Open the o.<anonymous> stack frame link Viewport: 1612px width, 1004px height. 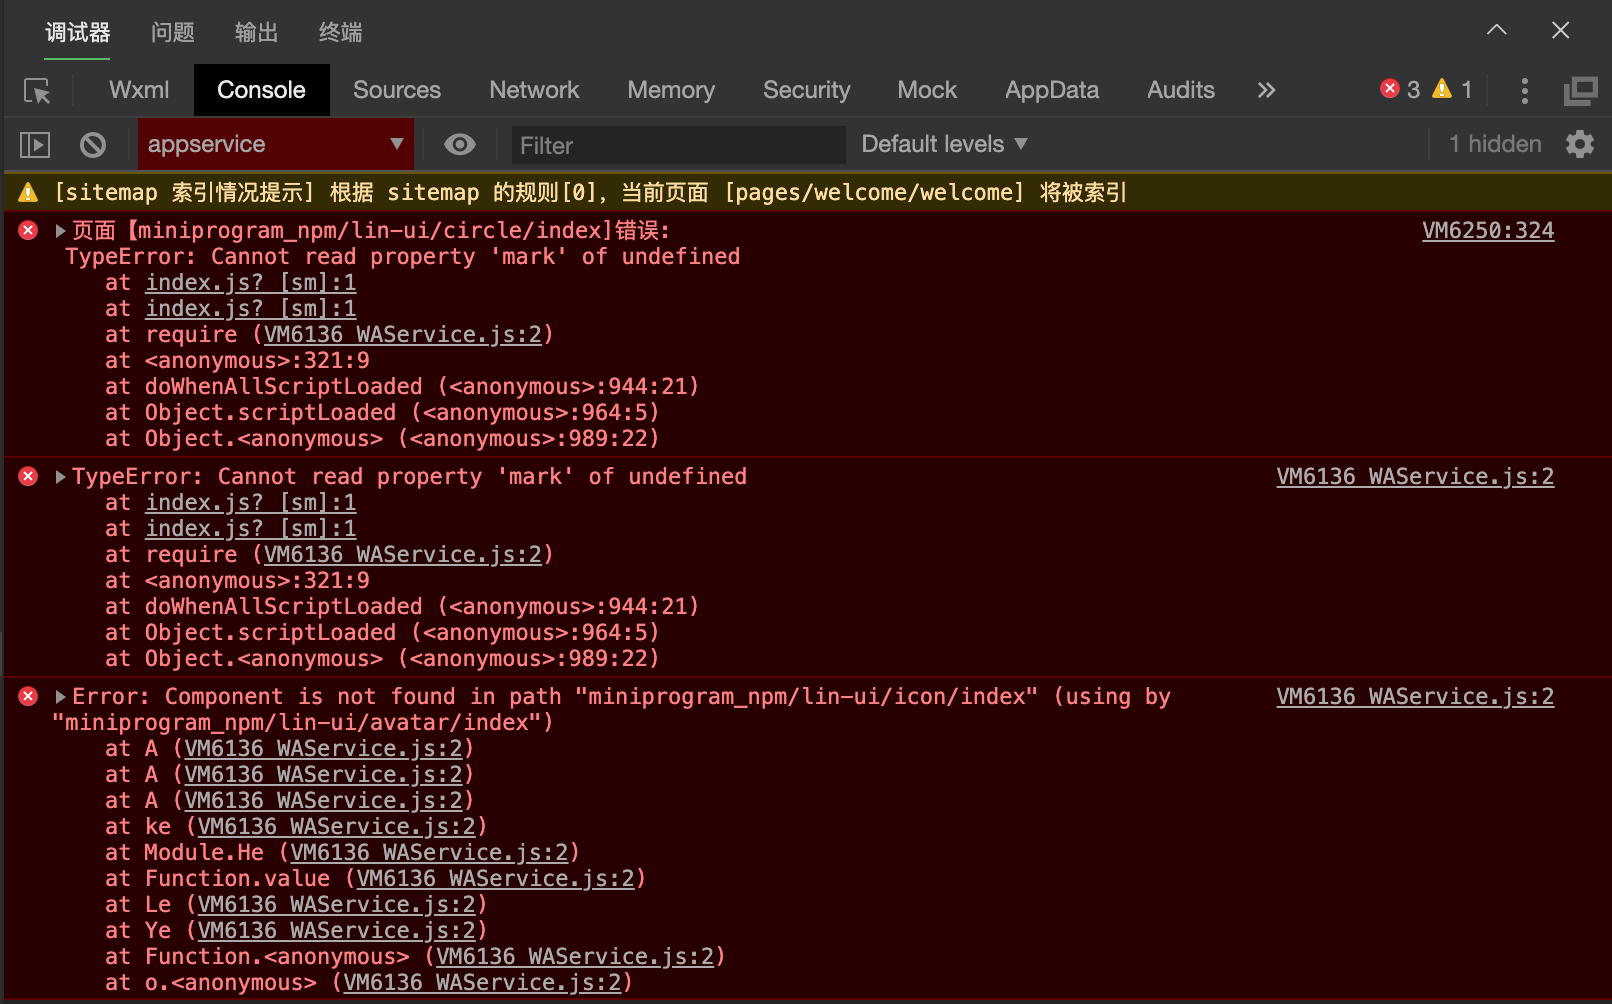click(x=483, y=983)
